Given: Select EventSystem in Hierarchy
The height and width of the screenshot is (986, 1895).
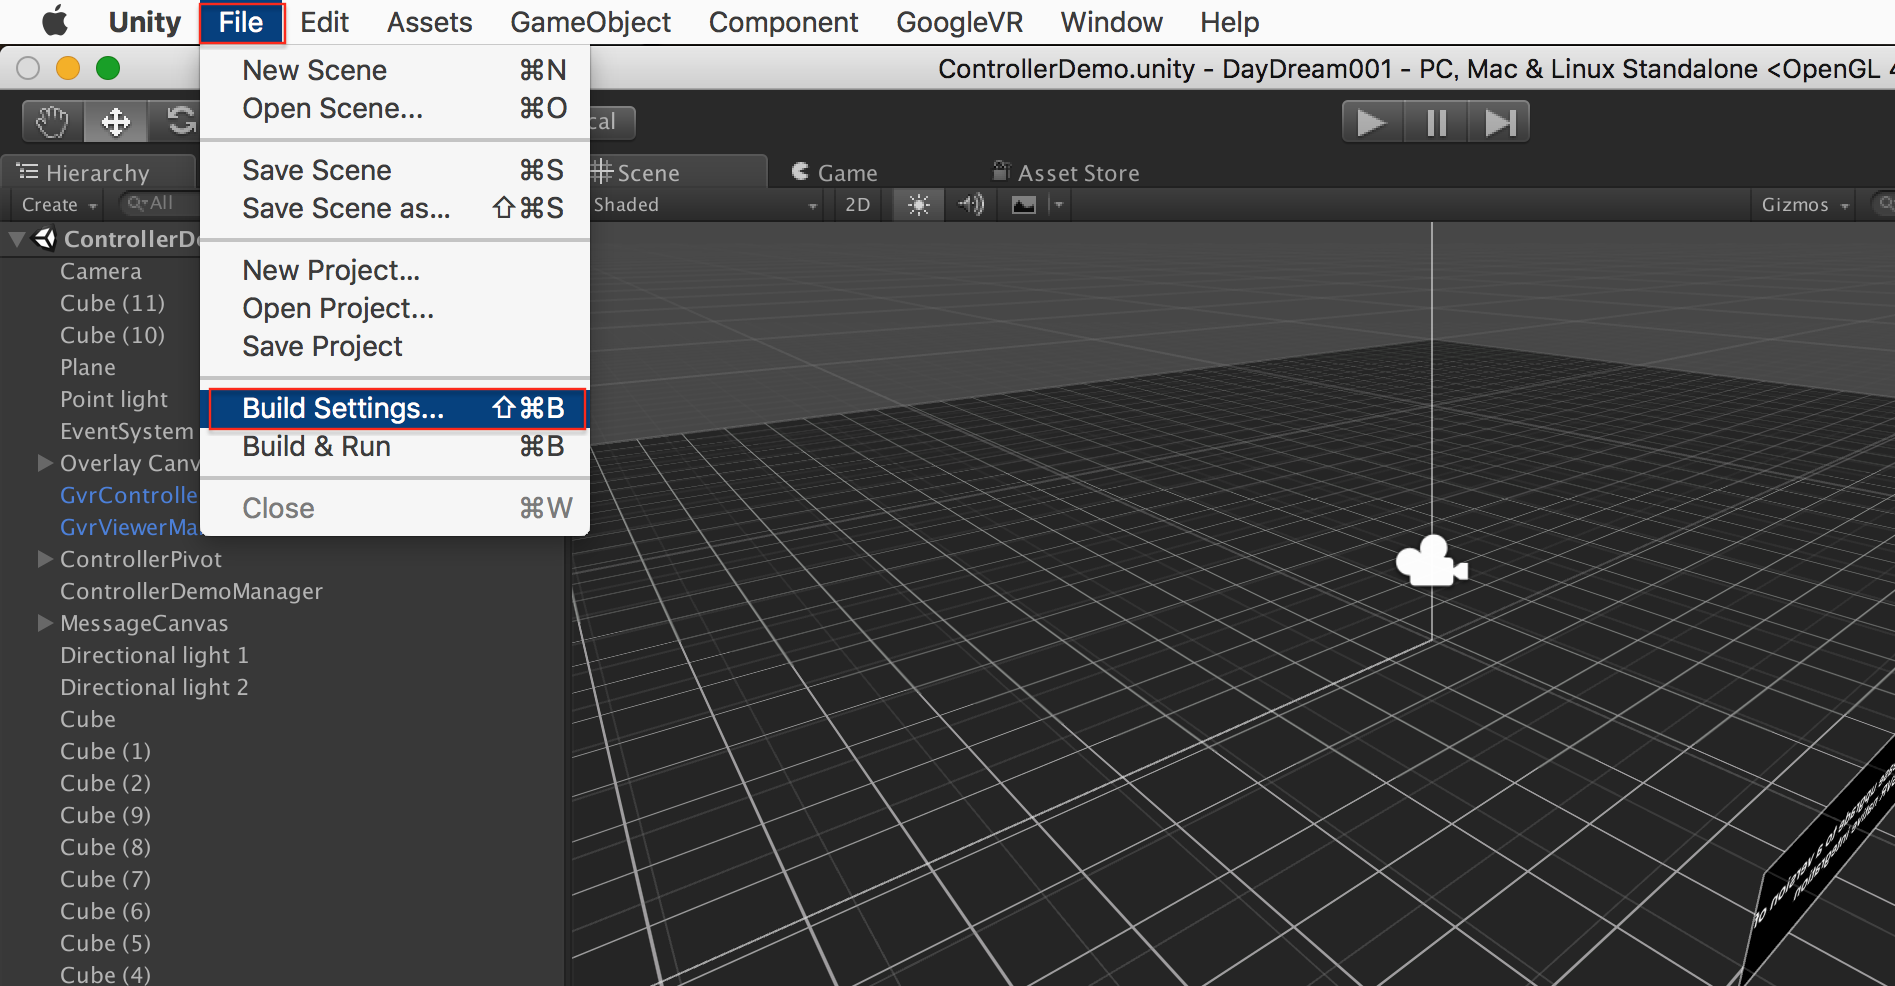Looking at the screenshot, I should (x=126, y=431).
